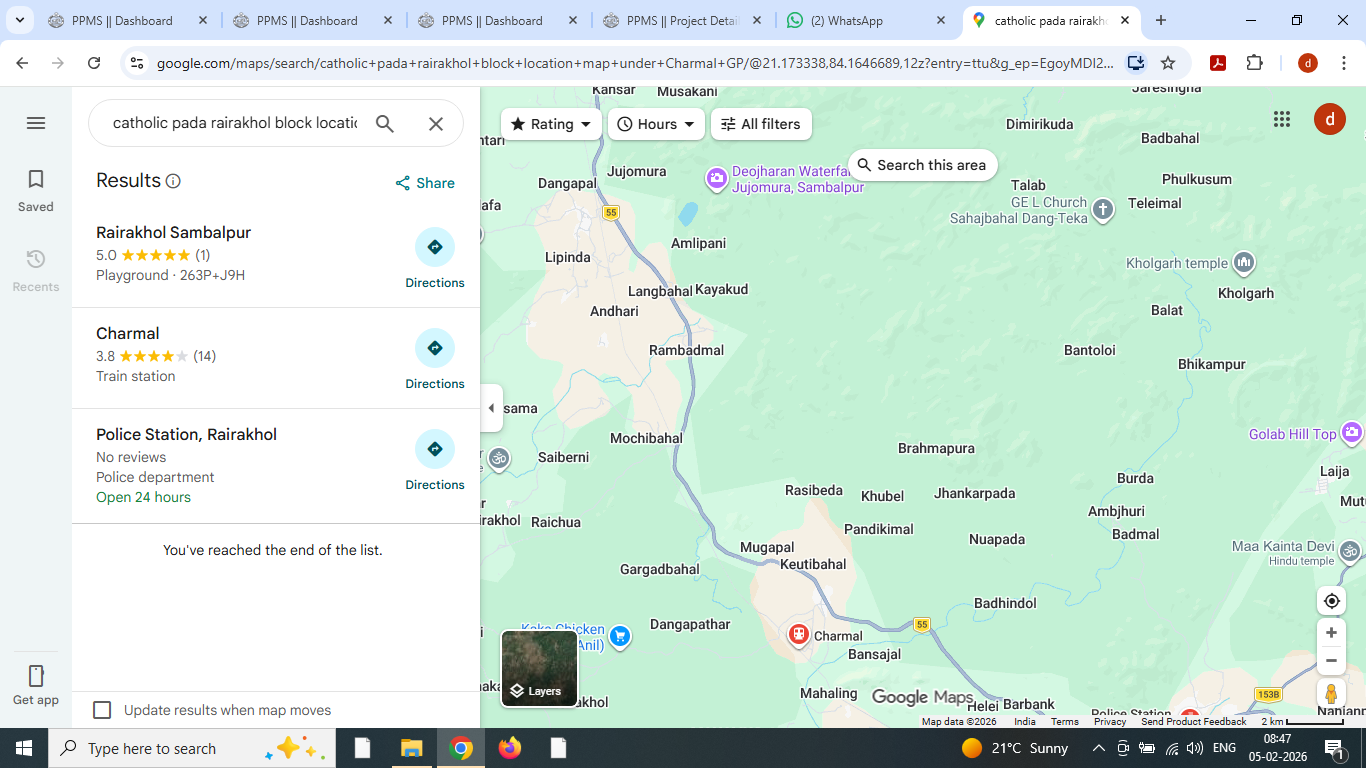Switch map view using Layers thumbnail

(539, 668)
